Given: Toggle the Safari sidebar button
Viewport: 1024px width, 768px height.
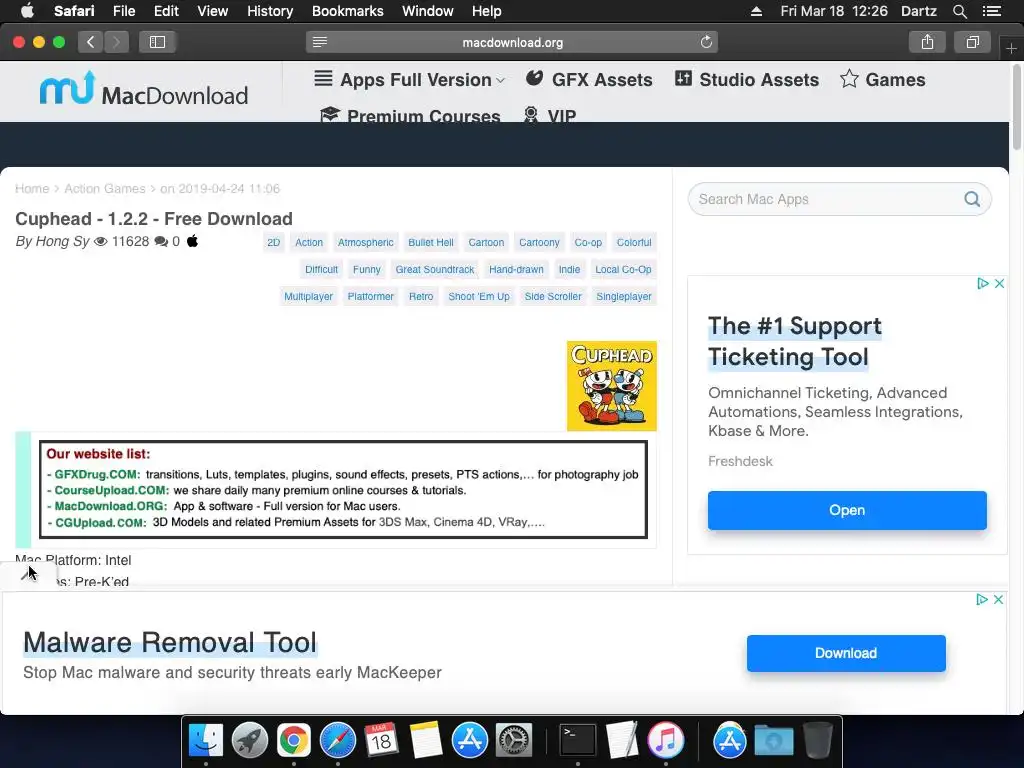Looking at the screenshot, I should (157, 42).
